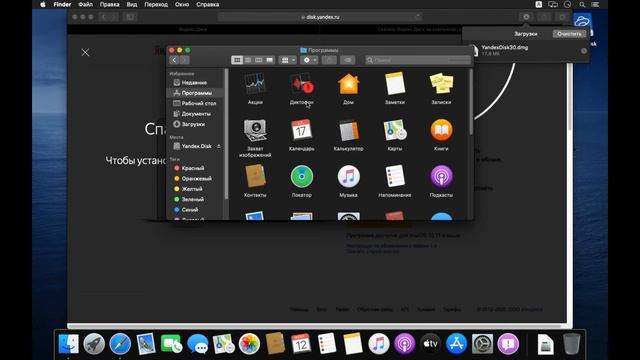Select the Напоминания app in the Finder grid
640x360 pixels.
(x=395, y=176)
